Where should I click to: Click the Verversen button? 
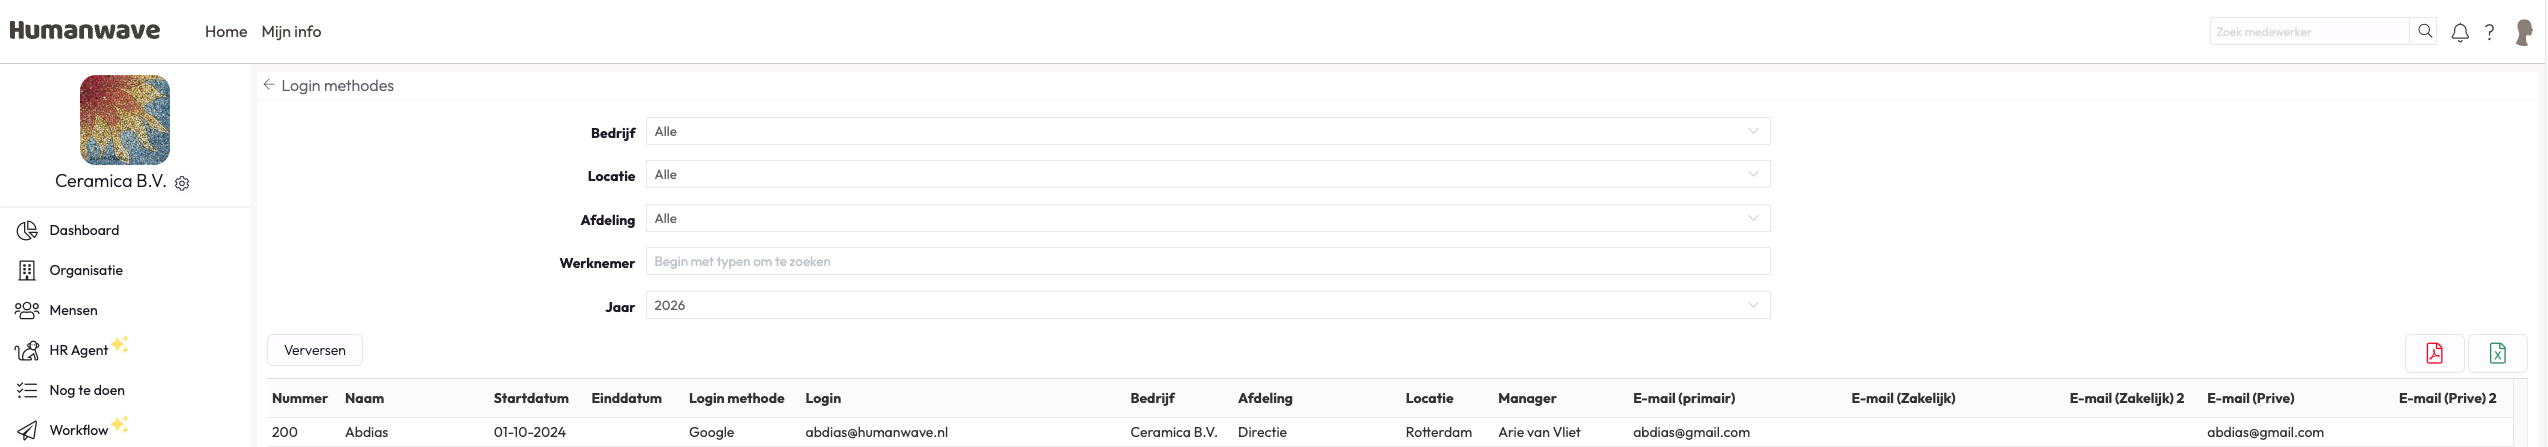(315, 350)
